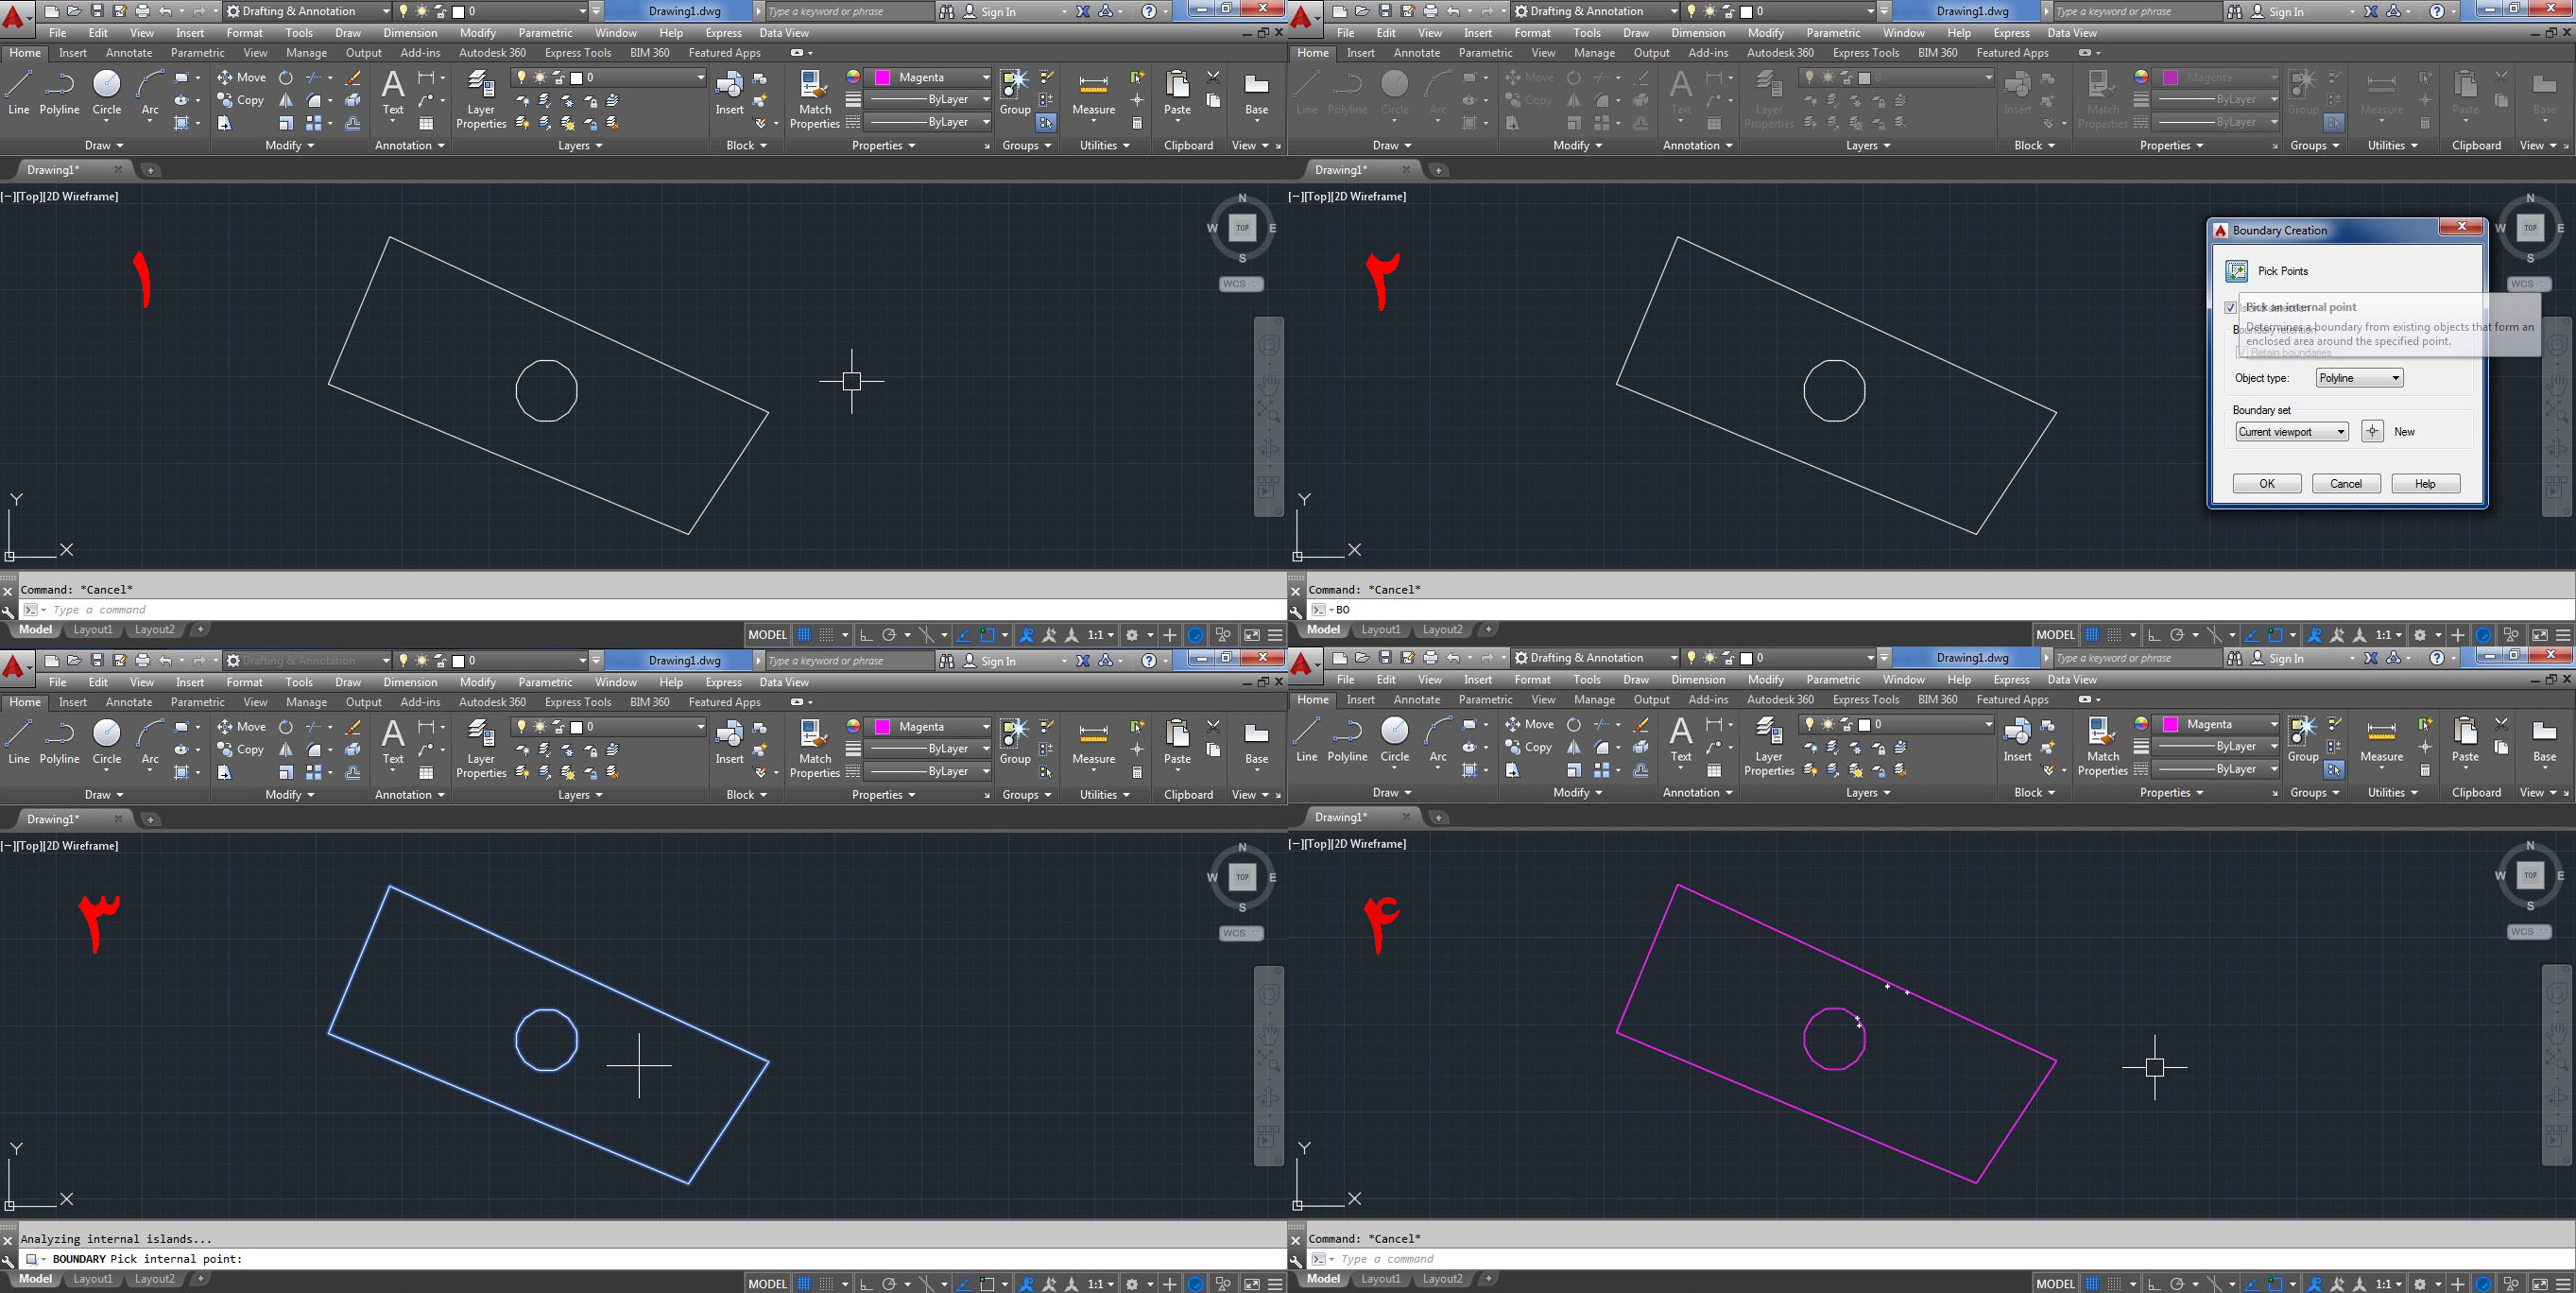
Task: Expand the Layers panel in the bottom-right window
Action: pyautogui.click(x=1867, y=792)
